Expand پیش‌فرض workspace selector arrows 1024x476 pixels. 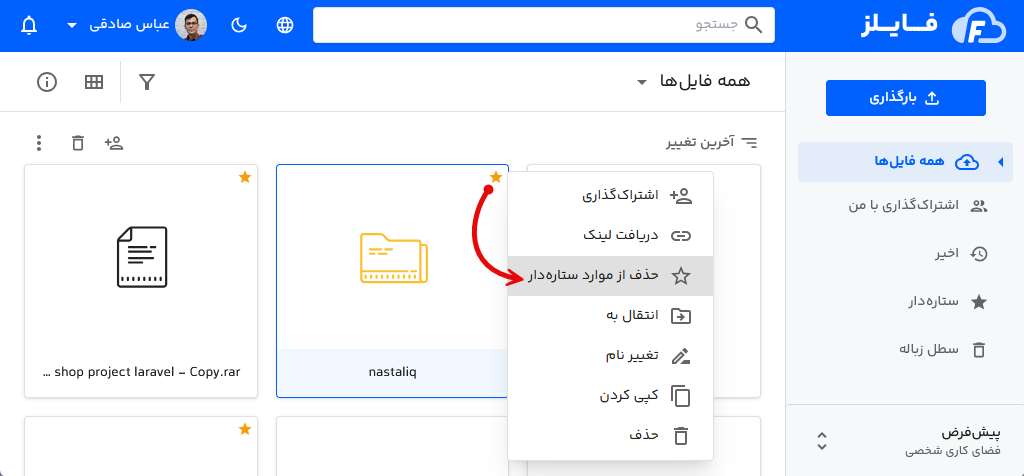click(x=822, y=441)
